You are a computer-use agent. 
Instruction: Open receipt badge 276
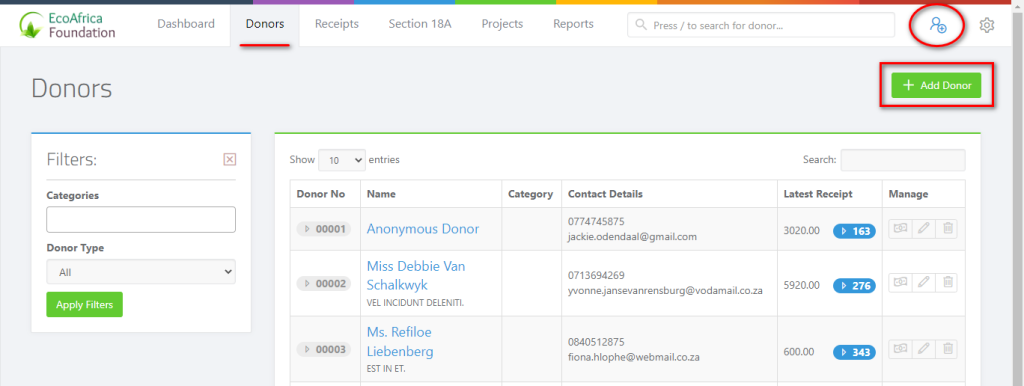854,285
